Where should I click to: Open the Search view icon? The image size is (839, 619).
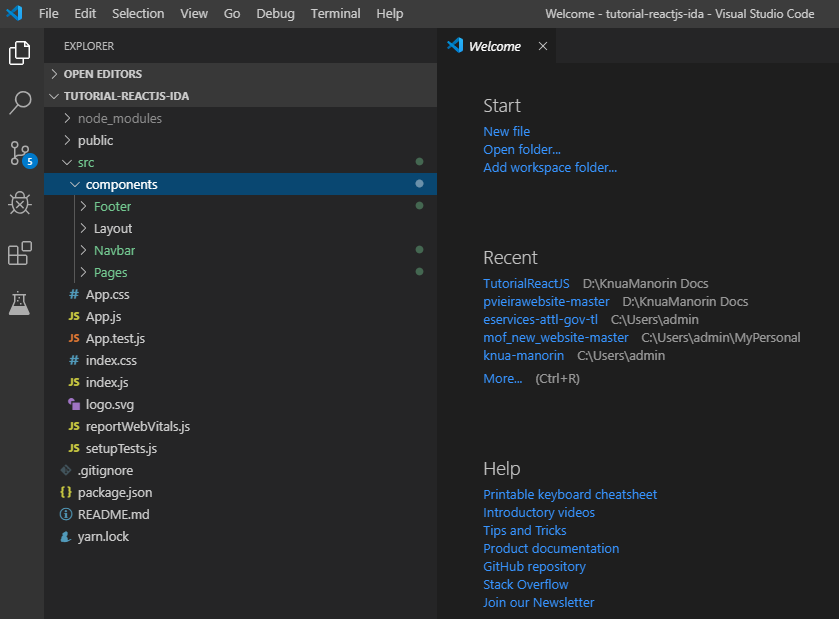click(x=20, y=103)
